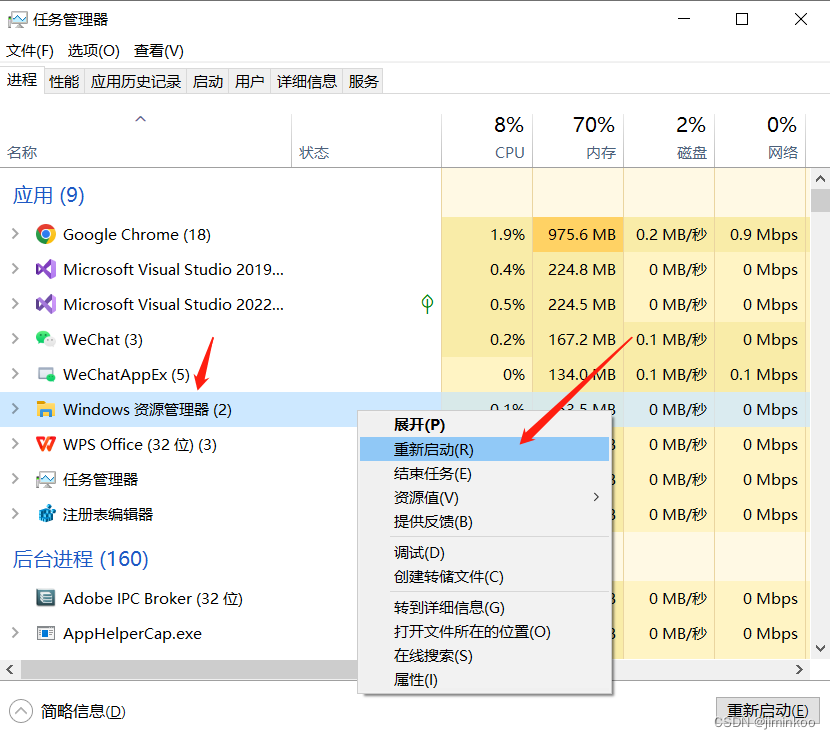This screenshot has height=739, width=830.
Task: Choose 属性(I) in context menu
Action: (x=484, y=680)
